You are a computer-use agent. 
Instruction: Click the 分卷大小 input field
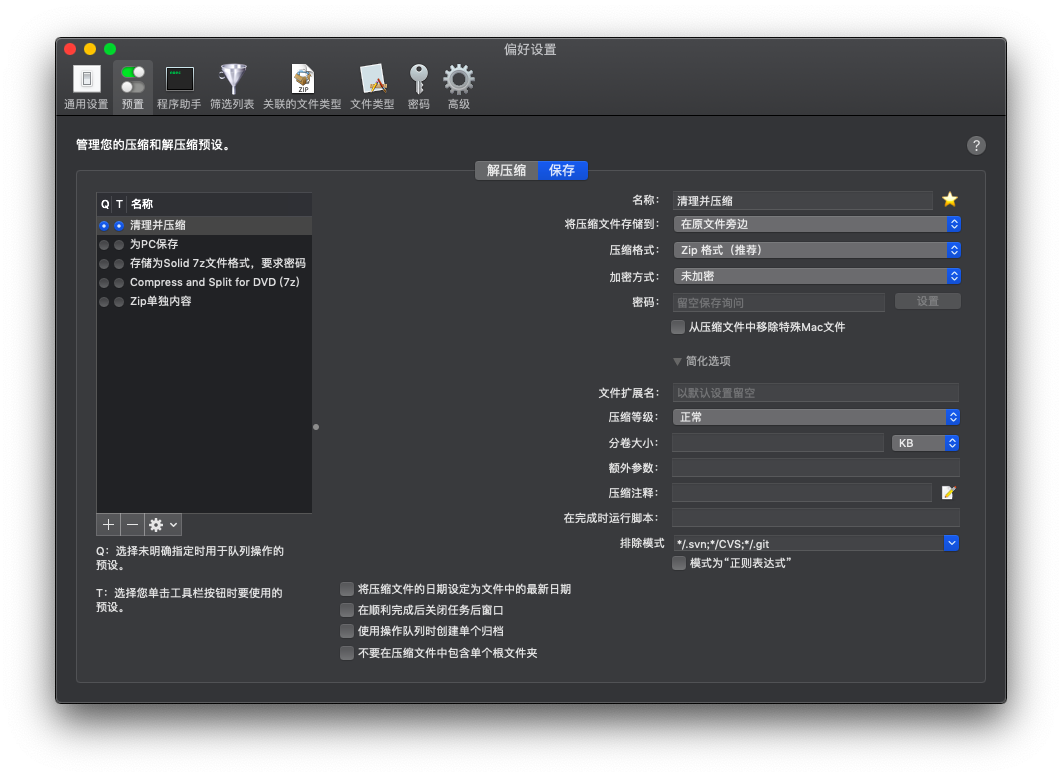pyautogui.click(x=777, y=442)
